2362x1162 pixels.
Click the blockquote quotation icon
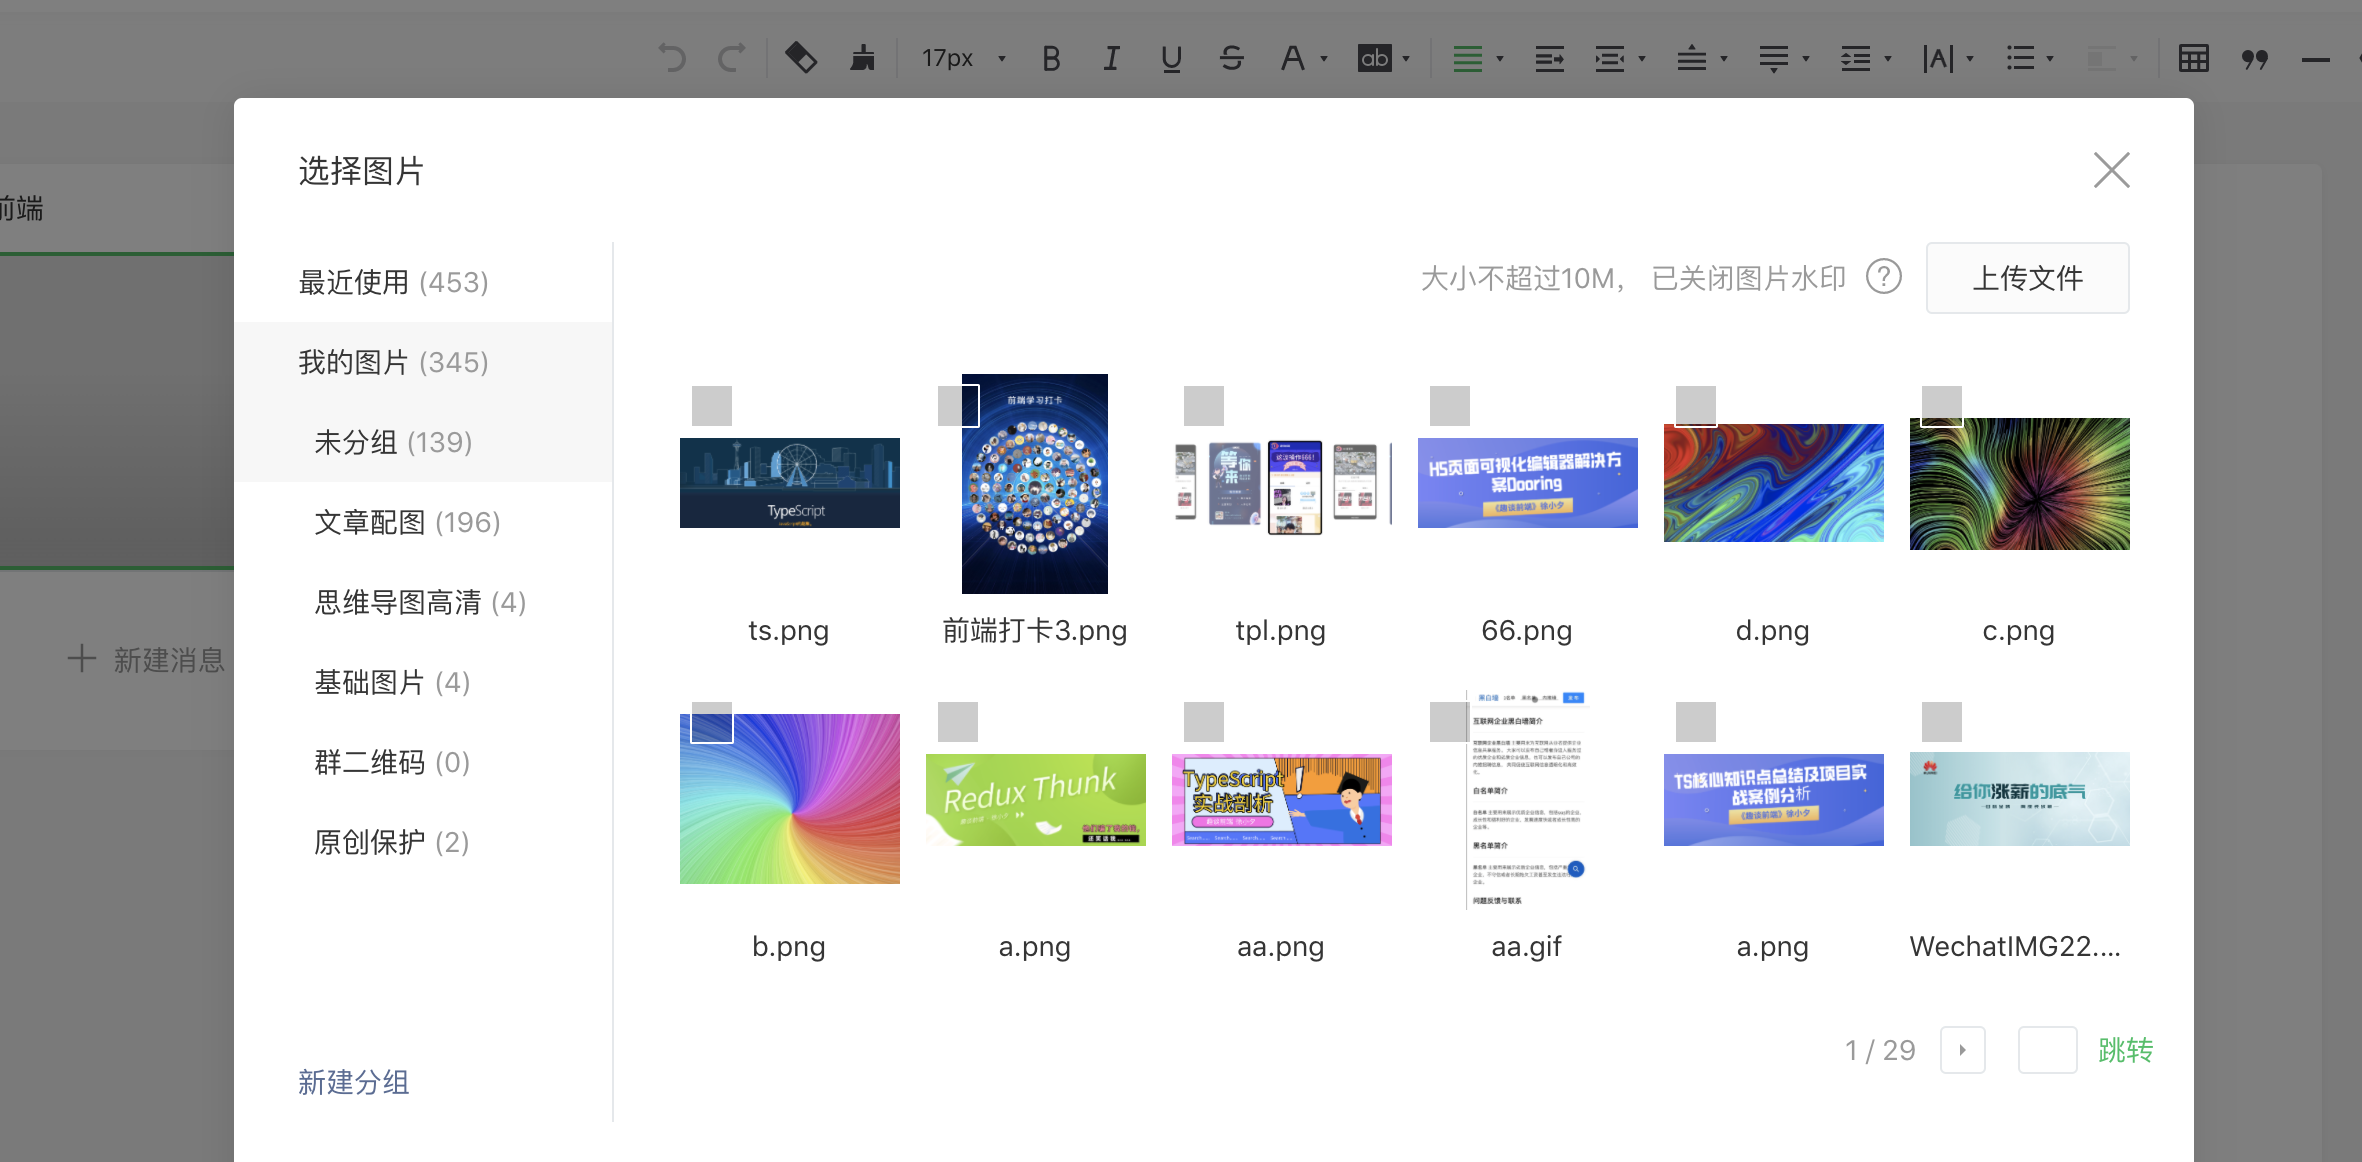tap(2254, 59)
